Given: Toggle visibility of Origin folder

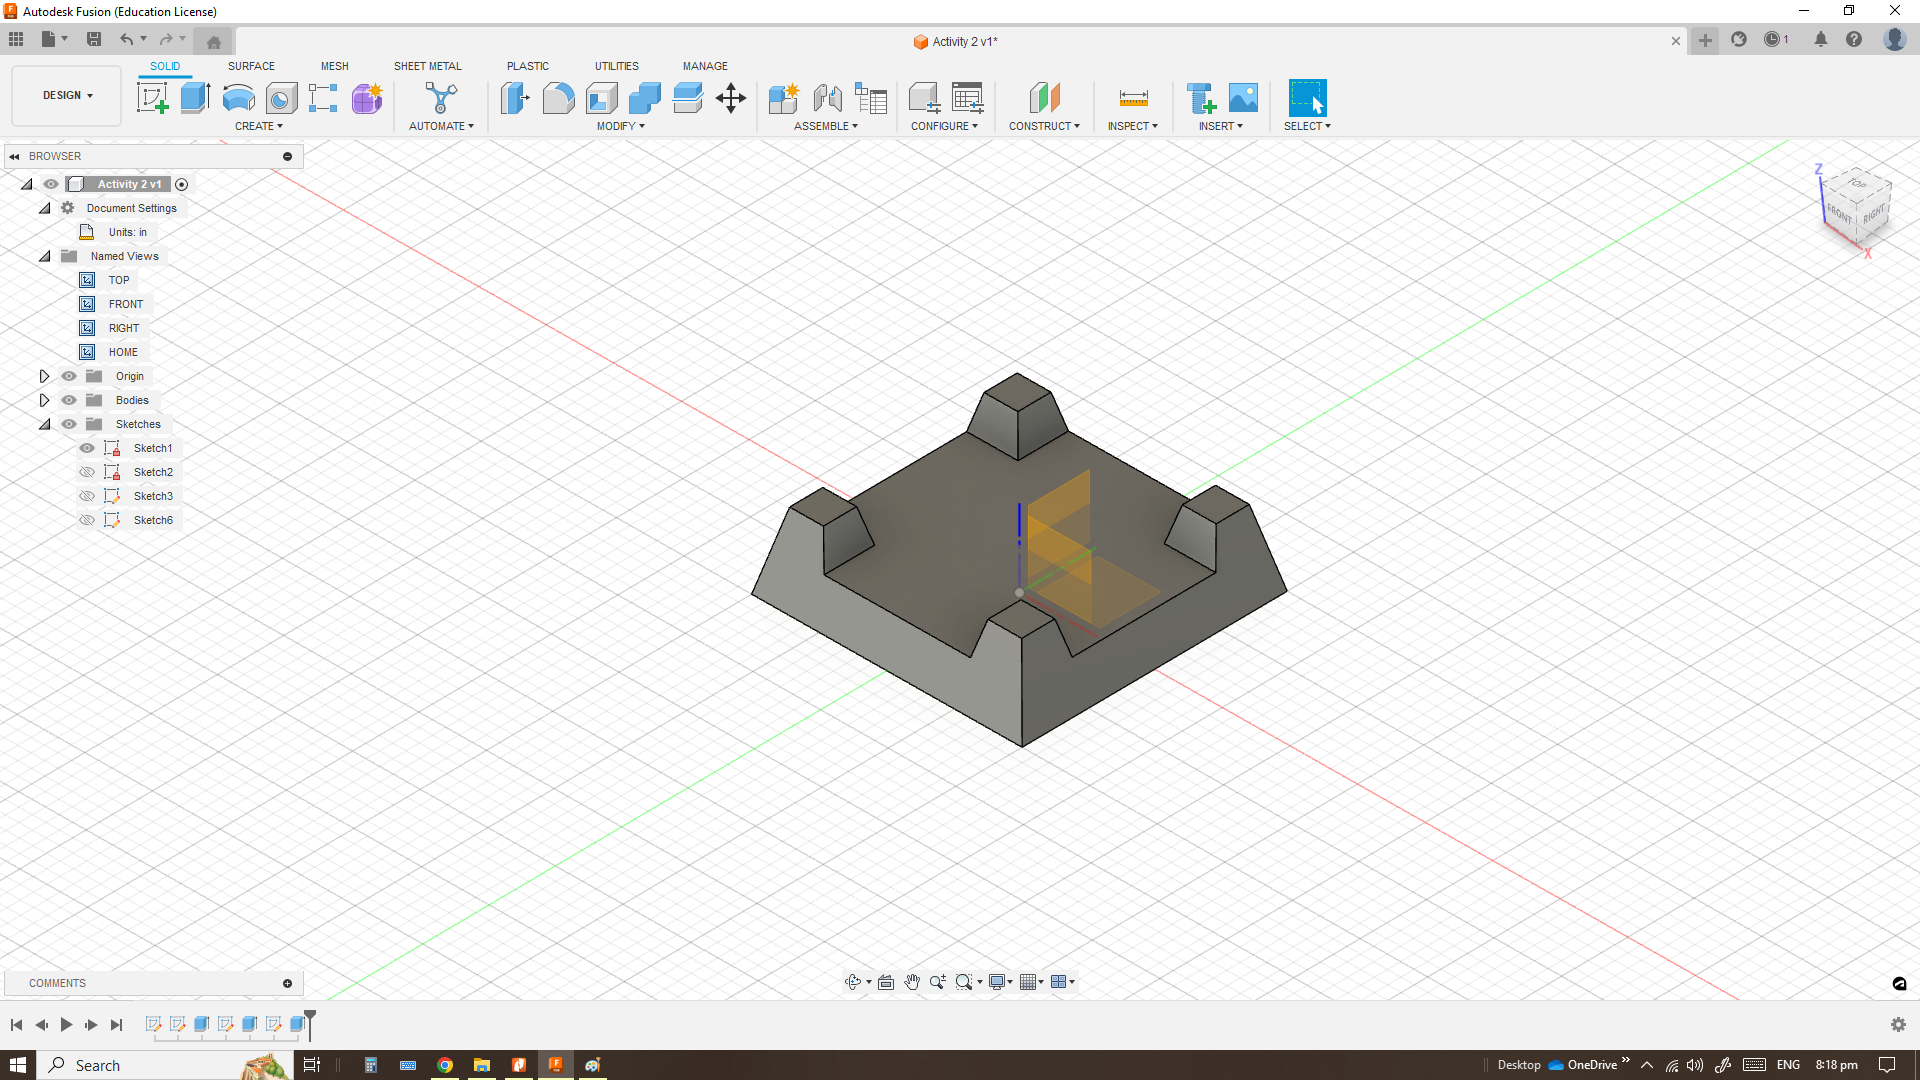Looking at the screenshot, I should pos(69,376).
